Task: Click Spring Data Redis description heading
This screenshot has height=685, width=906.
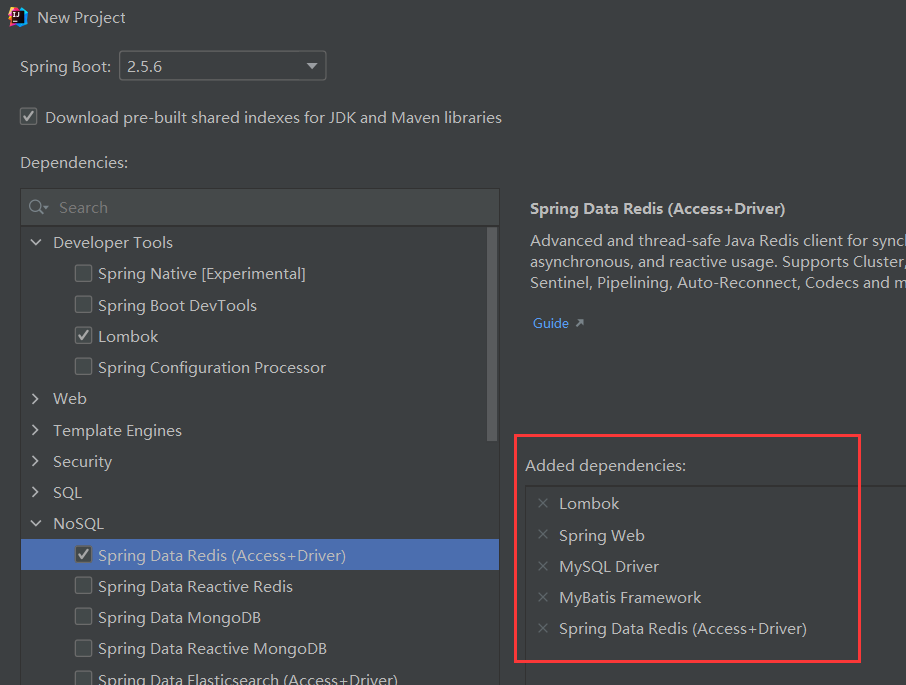Action: click(x=658, y=209)
